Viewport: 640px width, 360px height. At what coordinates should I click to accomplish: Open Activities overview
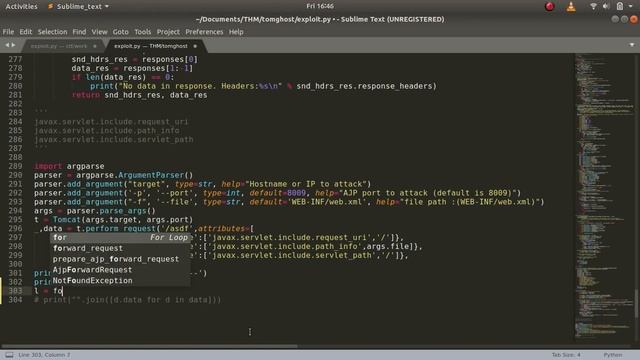pyautogui.click(x=21, y=7)
